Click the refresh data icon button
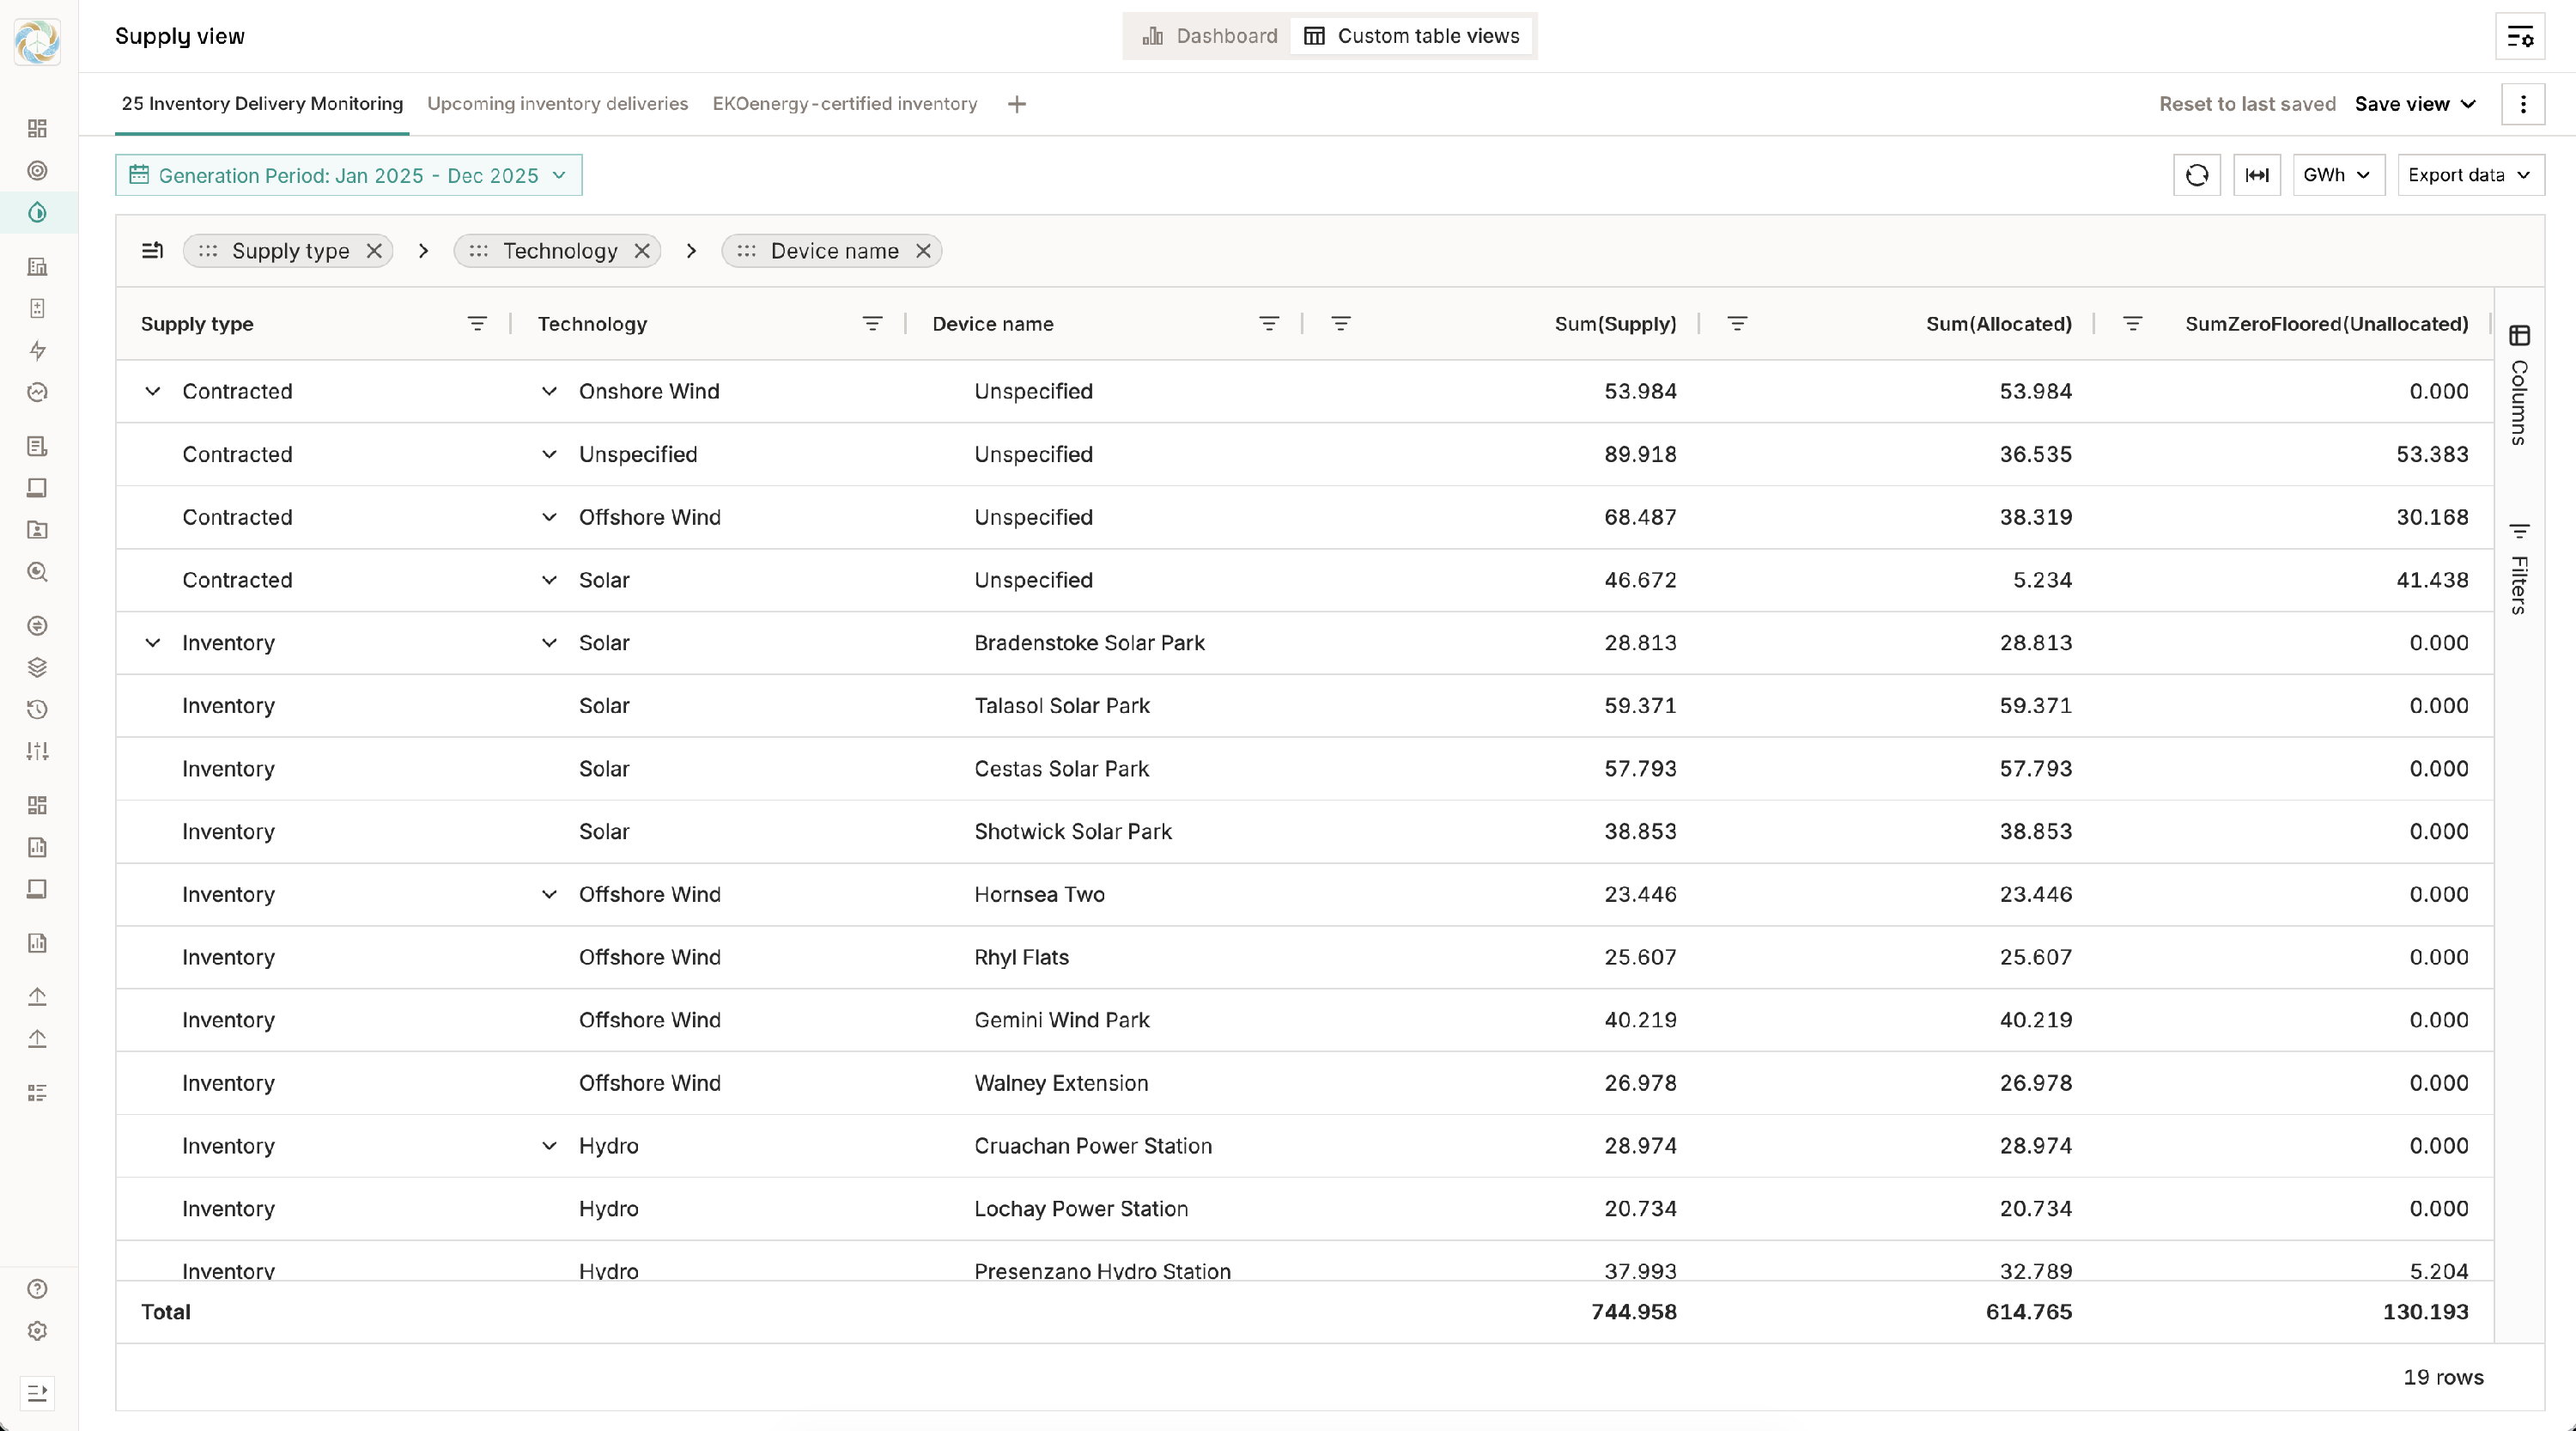The width and height of the screenshot is (2576, 1431). coord(2196,175)
